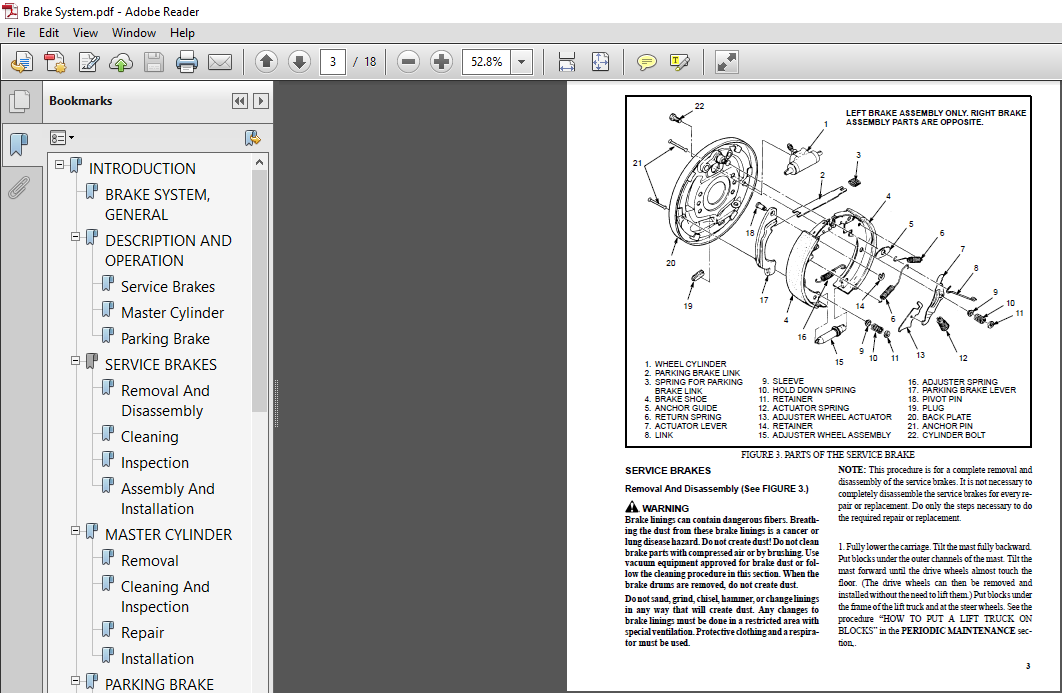Viewport: 1062px width, 693px height.
Task: Open the View menu
Action: pos(85,33)
